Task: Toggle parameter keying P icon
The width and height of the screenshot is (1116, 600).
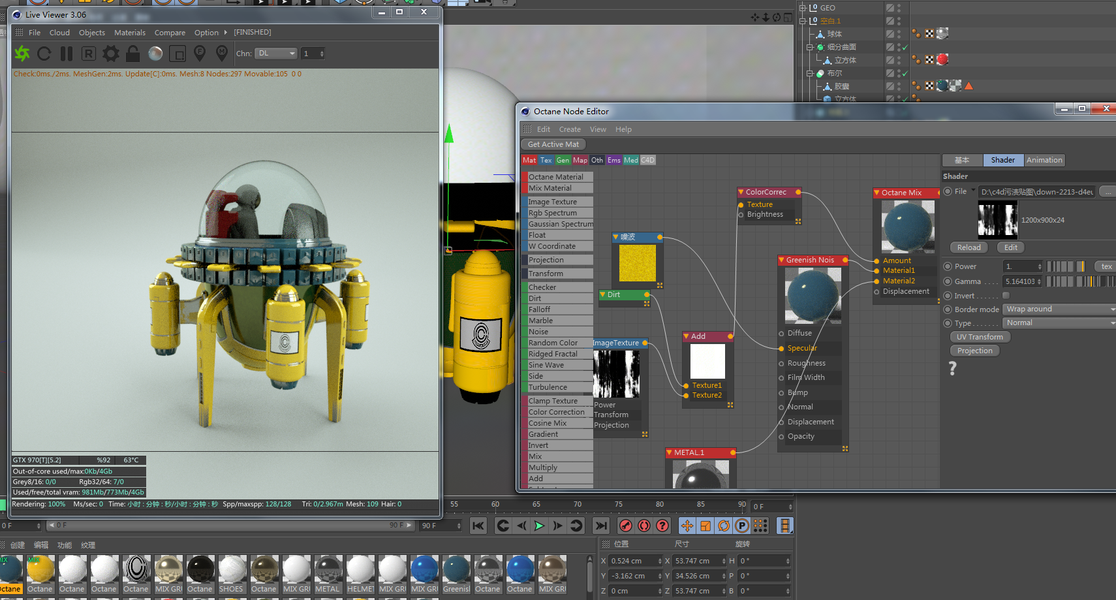Action: click(x=742, y=525)
